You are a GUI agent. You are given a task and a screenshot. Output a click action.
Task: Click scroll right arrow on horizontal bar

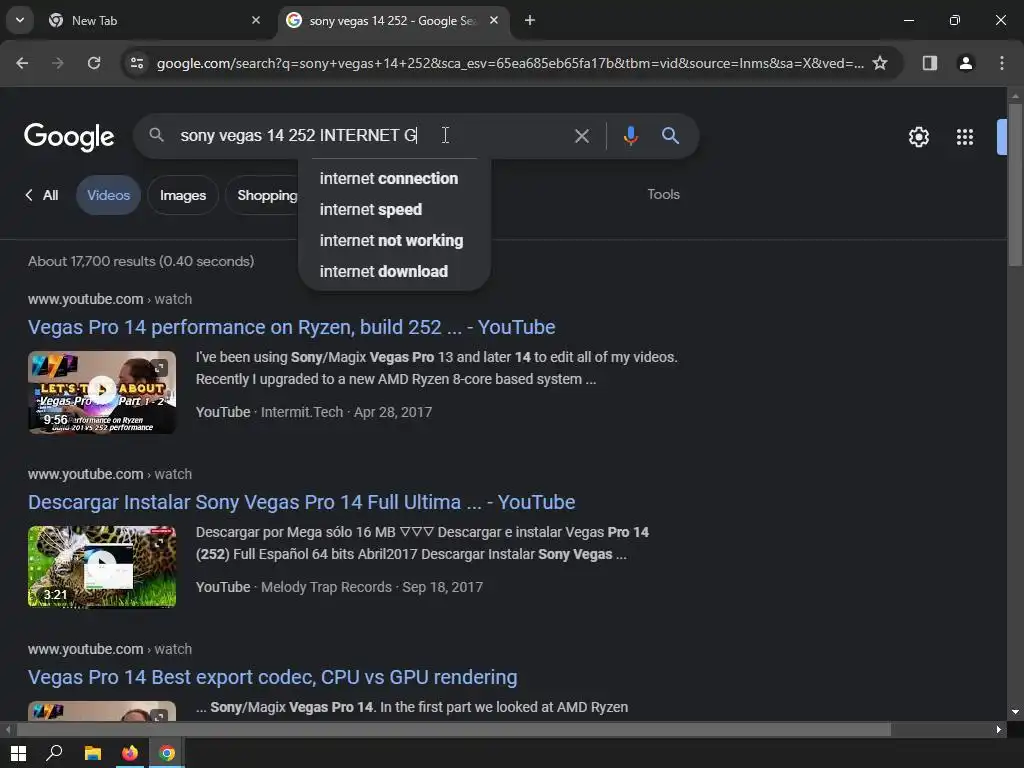coord(999,729)
